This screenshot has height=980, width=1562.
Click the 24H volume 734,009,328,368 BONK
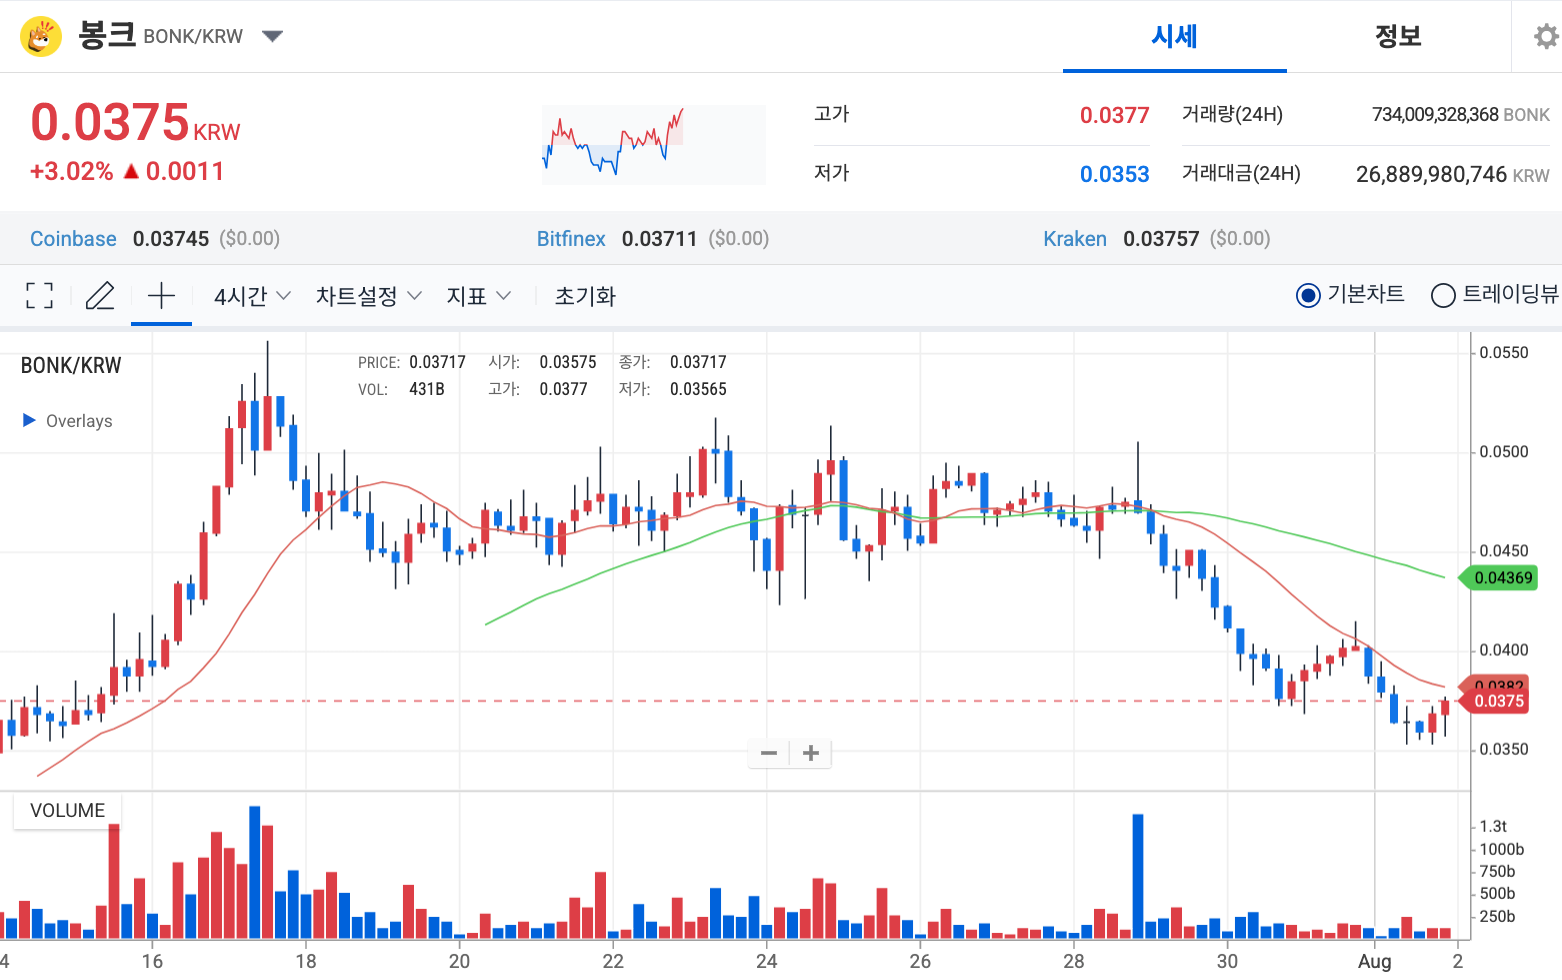[x=1461, y=115]
